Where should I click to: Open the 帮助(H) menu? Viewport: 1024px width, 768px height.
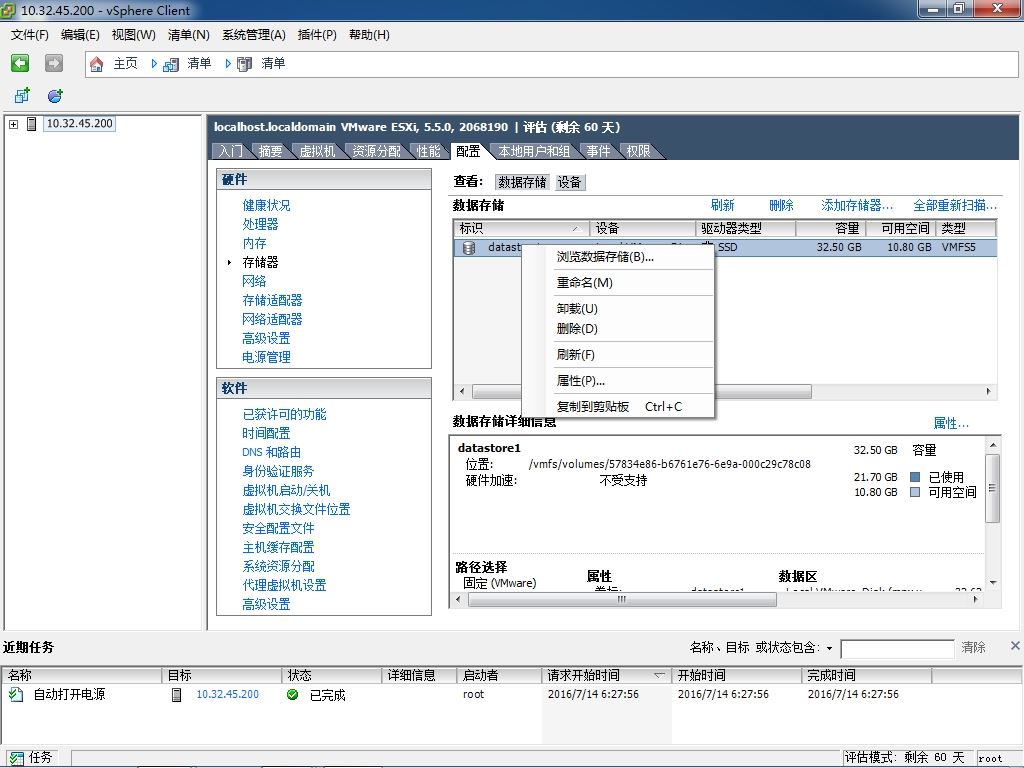[x=370, y=35]
